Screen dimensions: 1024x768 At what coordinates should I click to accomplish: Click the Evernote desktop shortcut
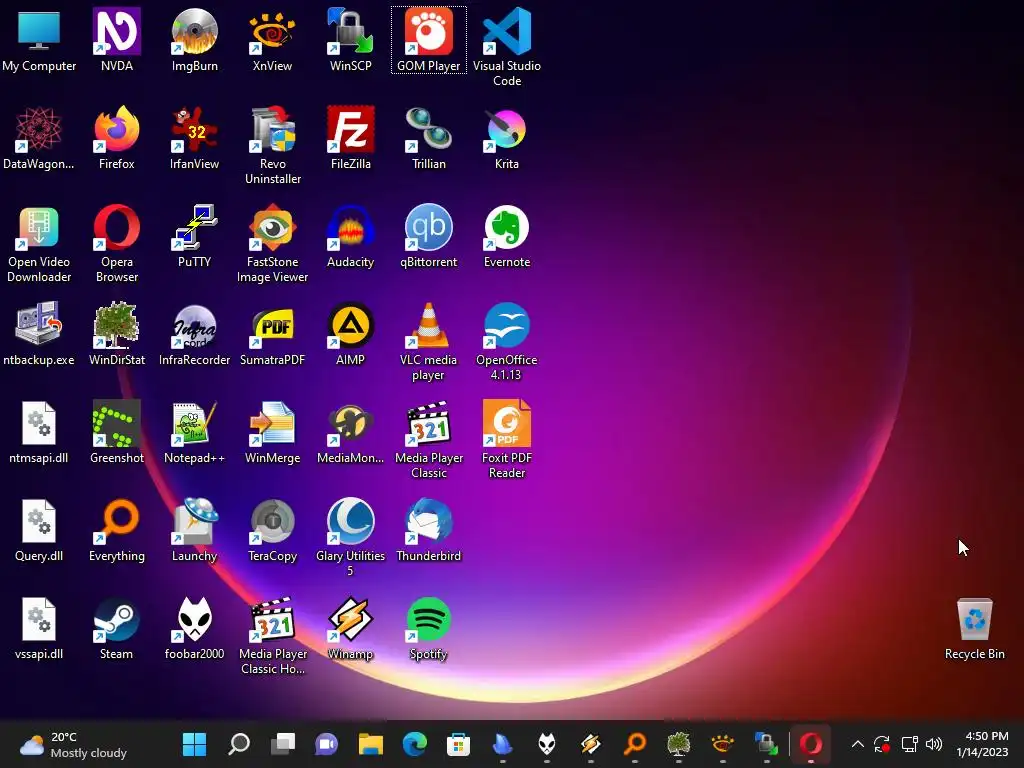tap(507, 236)
